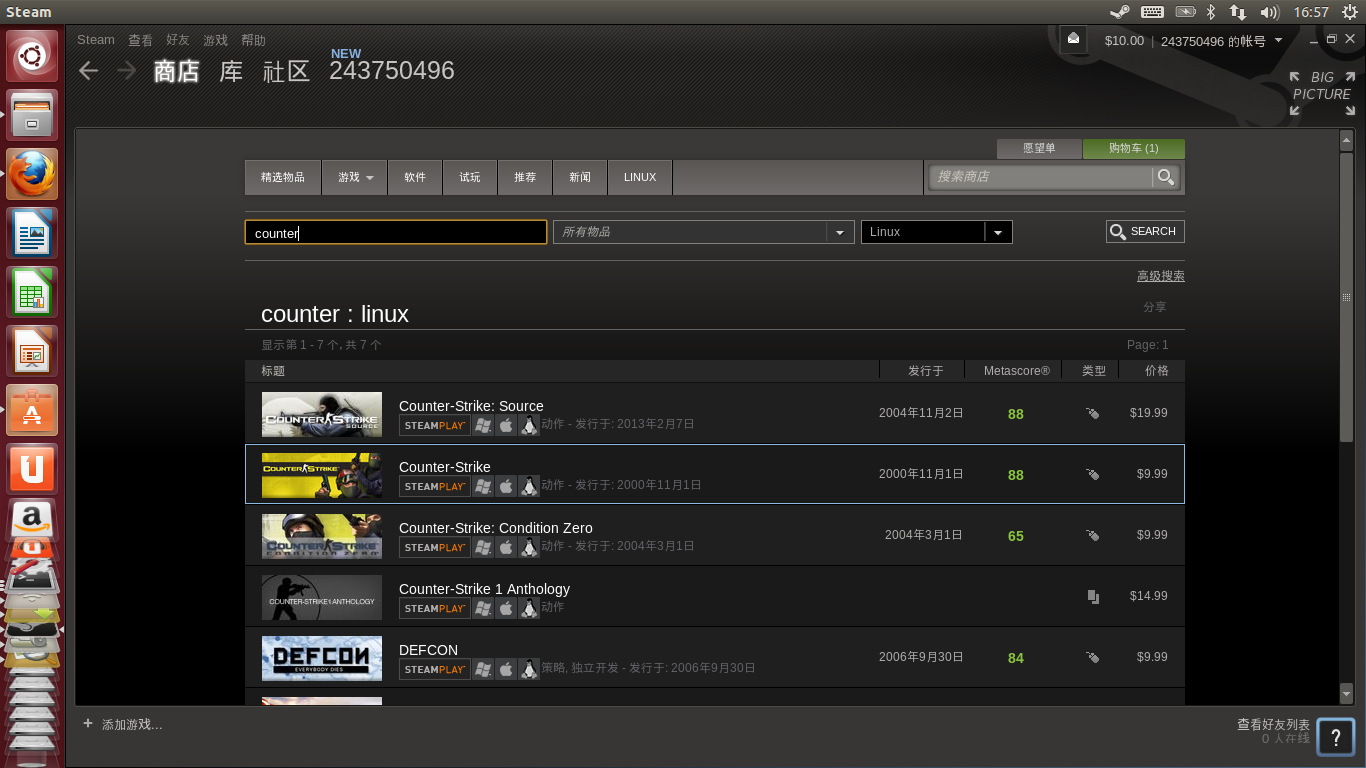Open LibreOffice Calc from the launcher

pos(32,292)
